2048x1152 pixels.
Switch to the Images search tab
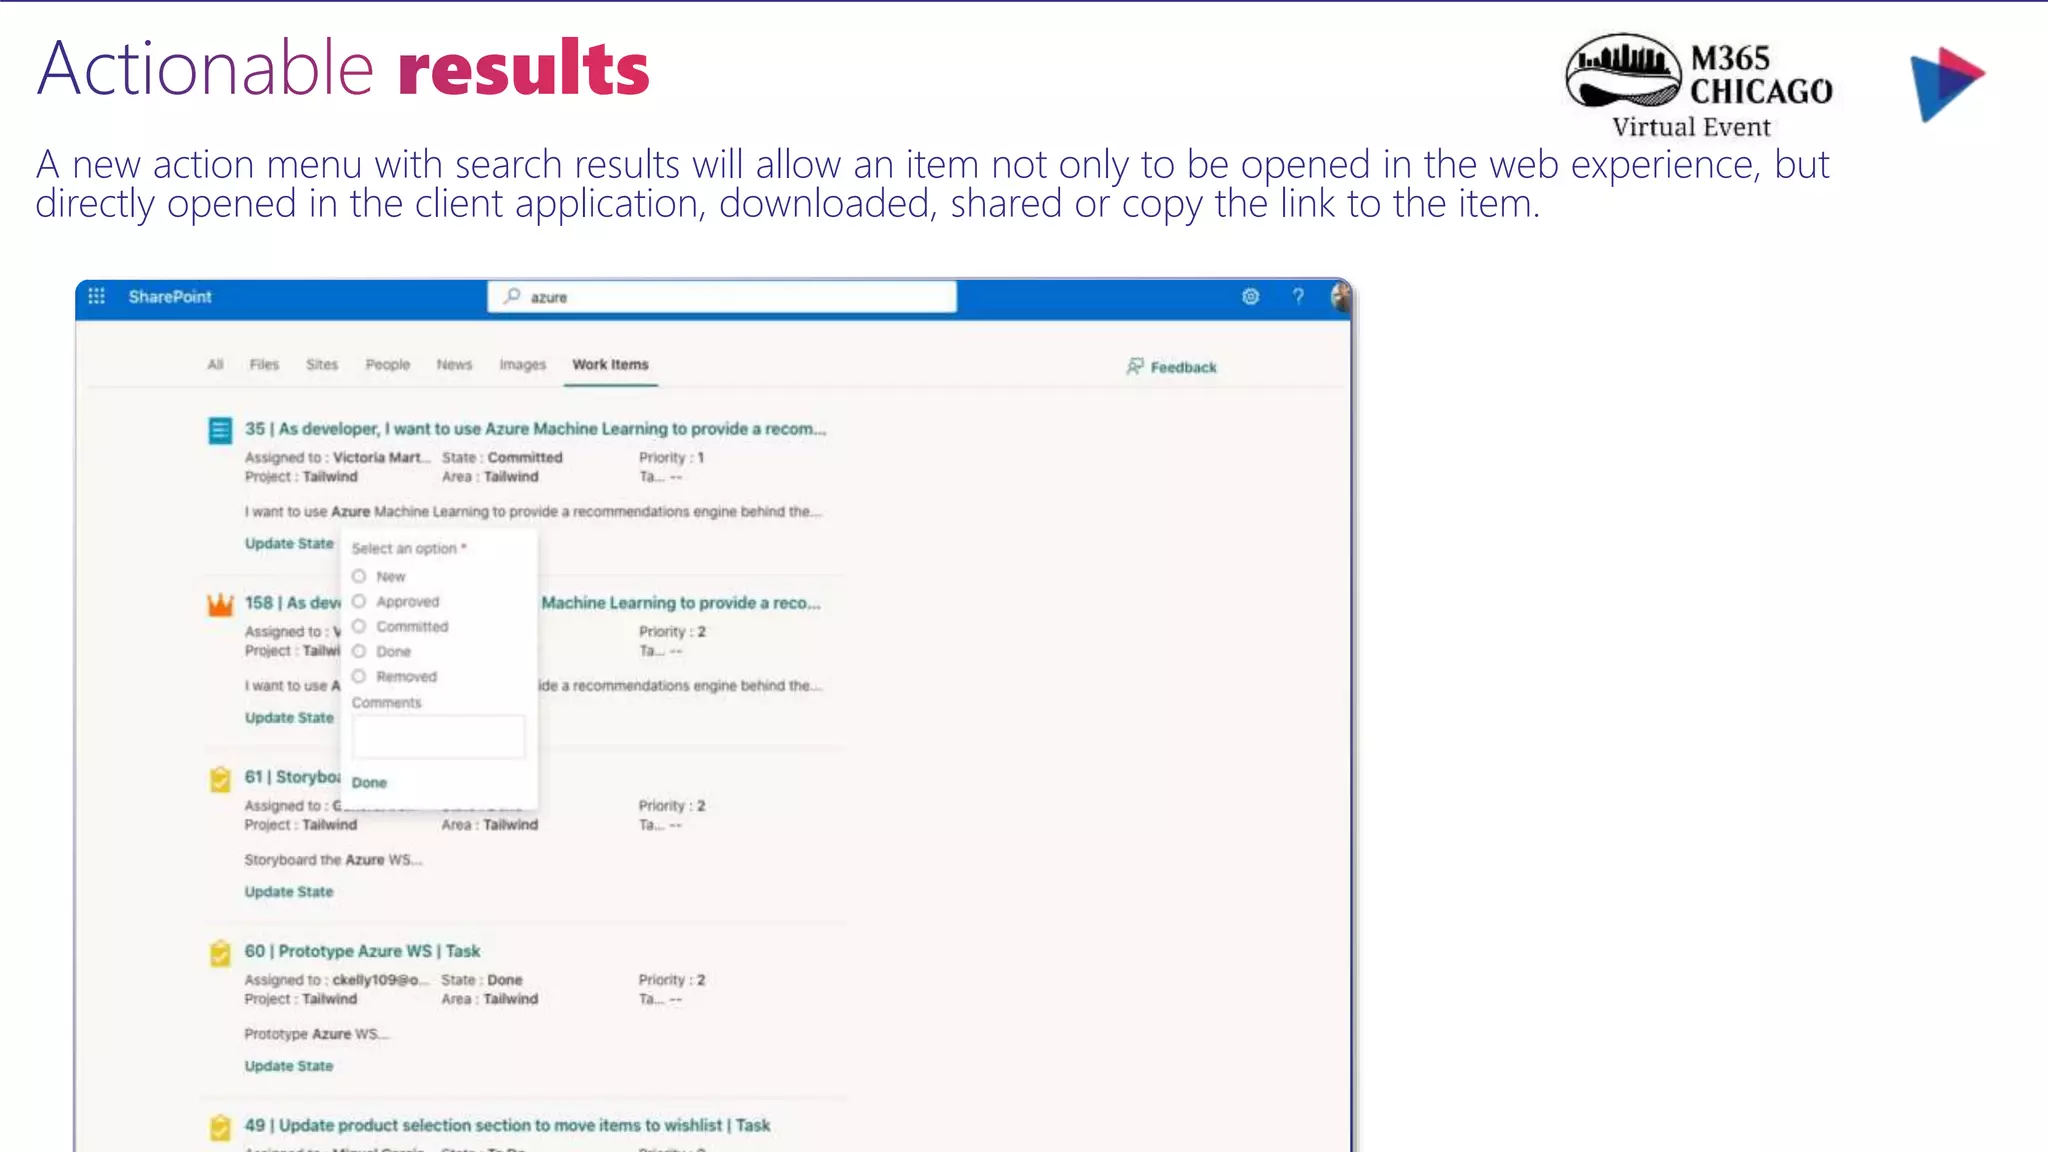523,364
